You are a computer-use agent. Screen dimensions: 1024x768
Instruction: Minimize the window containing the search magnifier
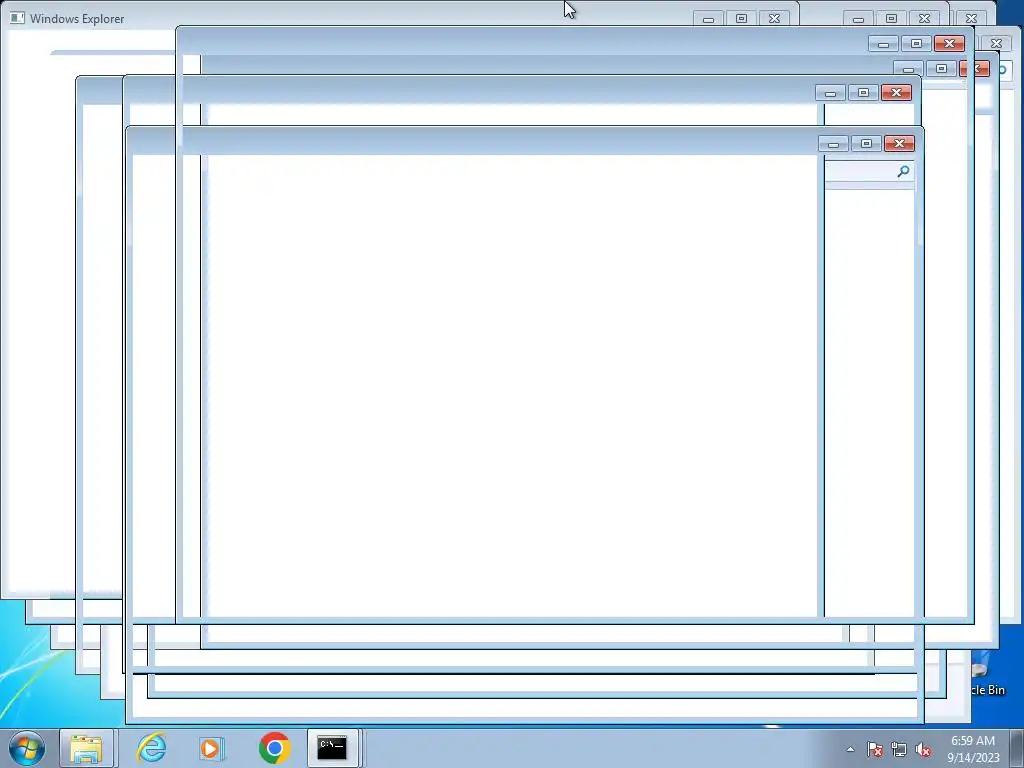coord(833,144)
